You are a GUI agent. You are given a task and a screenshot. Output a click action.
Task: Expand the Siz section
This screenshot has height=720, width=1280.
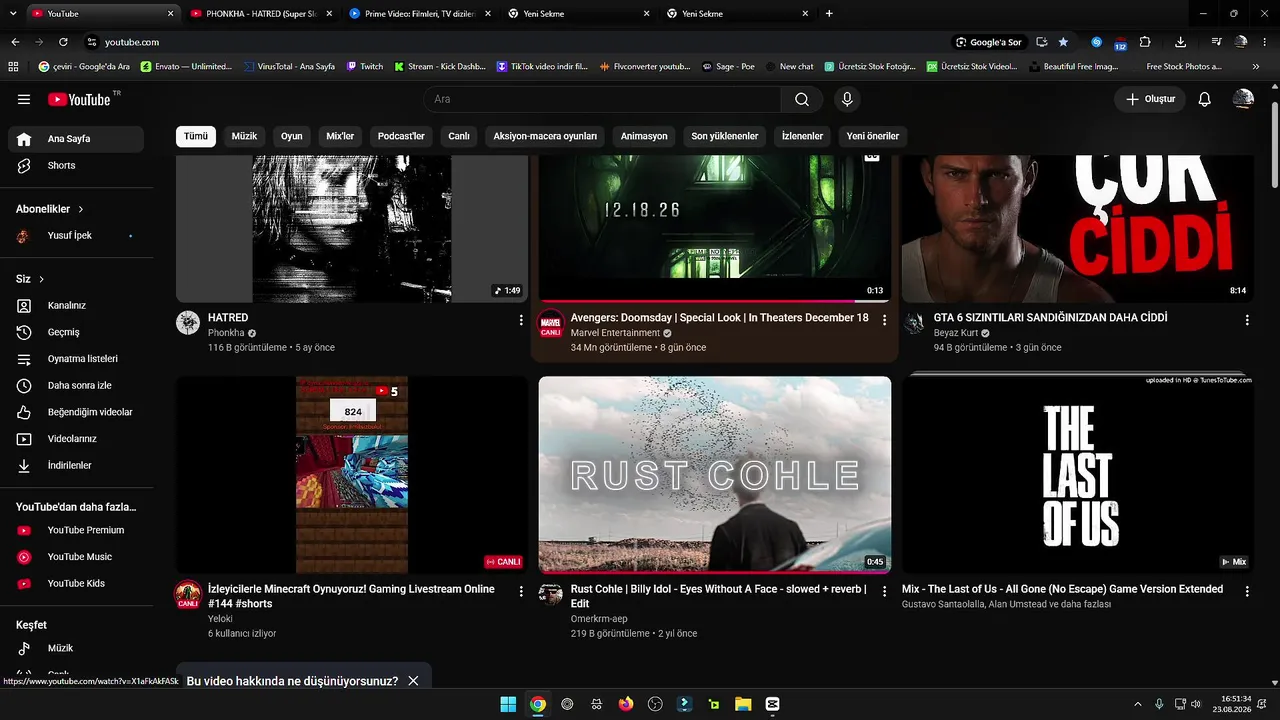[x=30, y=279]
